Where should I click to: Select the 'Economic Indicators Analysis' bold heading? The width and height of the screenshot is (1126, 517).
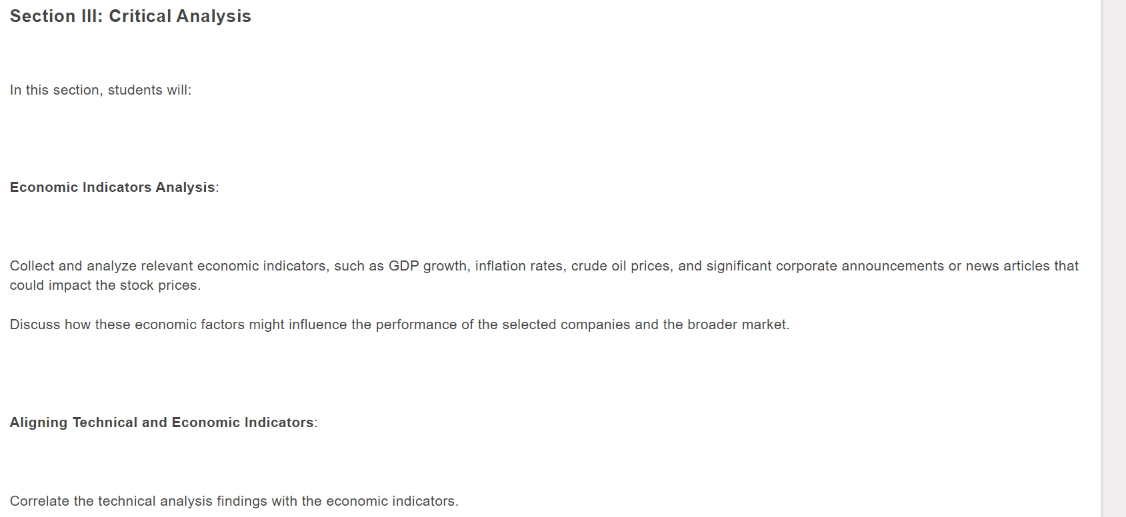point(112,187)
